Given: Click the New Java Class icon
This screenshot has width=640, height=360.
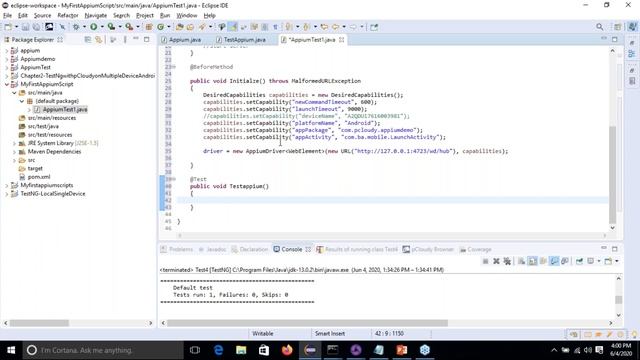Looking at the screenshot, I should 160,27.
